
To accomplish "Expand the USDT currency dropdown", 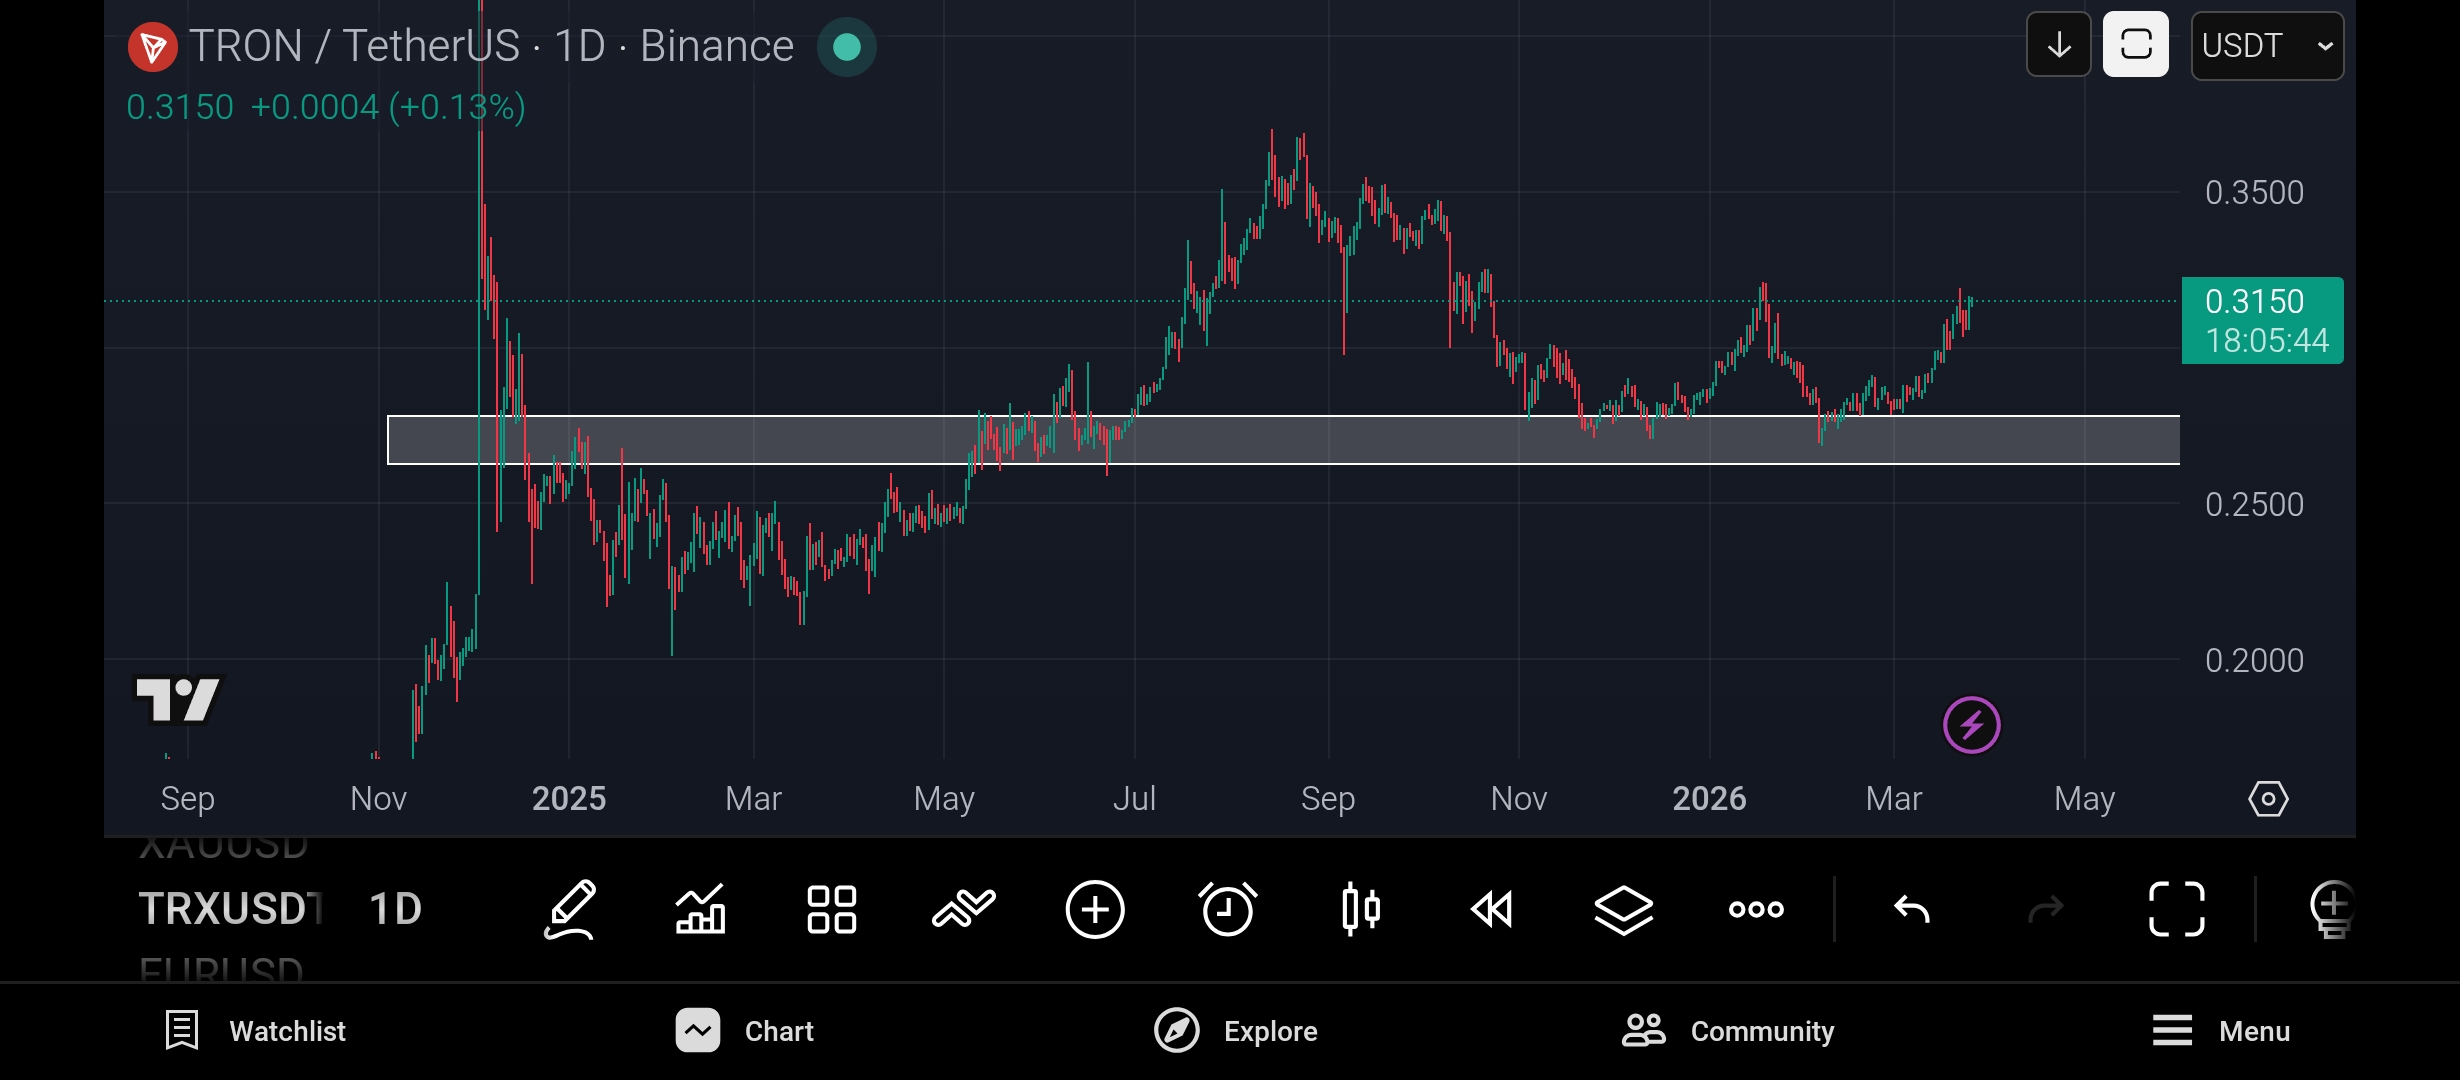I will tap(2266, 46).
